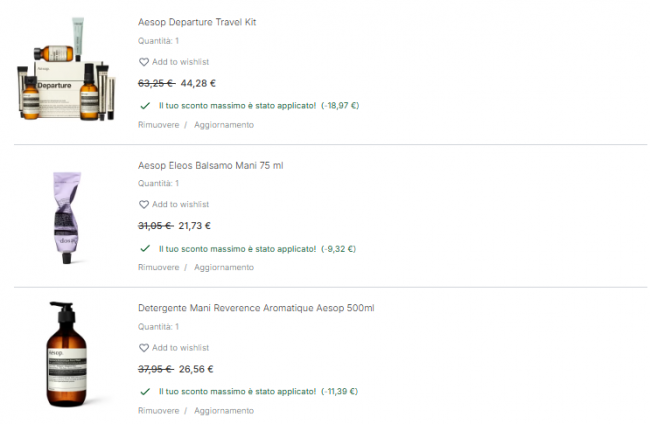Screen dimensions: 650x424
Task: Click Quantità: 1 for Eleos Balsamo Mani
Action: [159, 183]
